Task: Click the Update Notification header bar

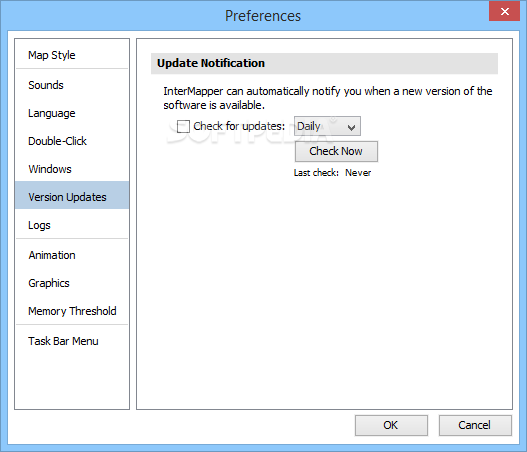Action: [324, 63]
